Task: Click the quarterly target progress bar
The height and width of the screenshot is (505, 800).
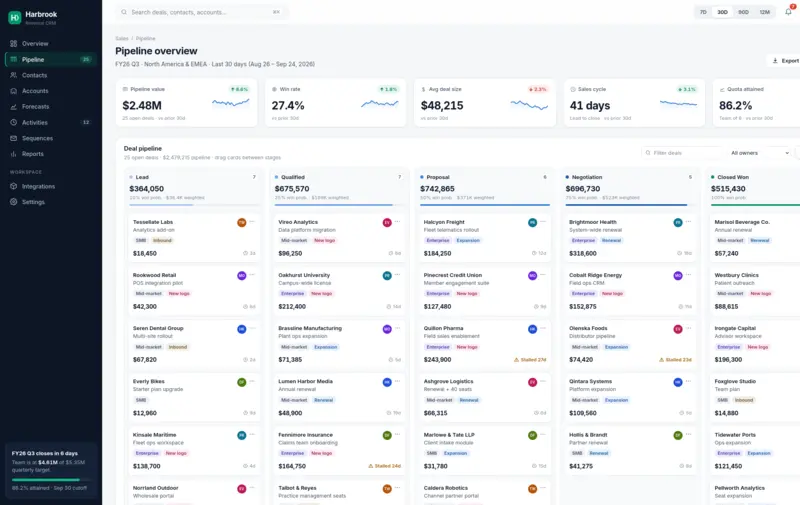Action: tap(51, 480)
